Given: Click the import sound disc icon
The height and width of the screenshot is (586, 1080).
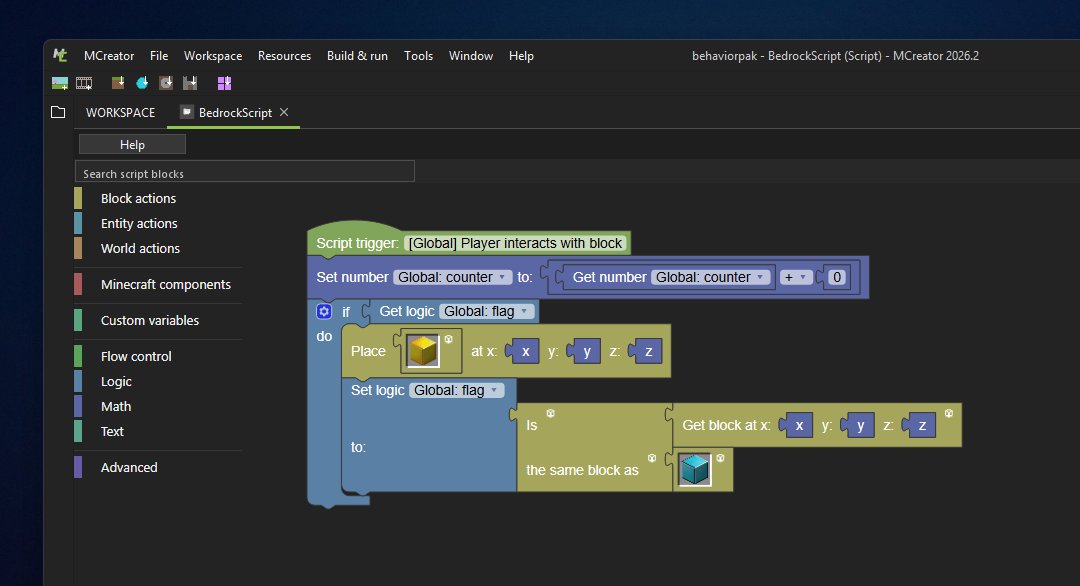Looking at the screenshot, I should [166, 83].
